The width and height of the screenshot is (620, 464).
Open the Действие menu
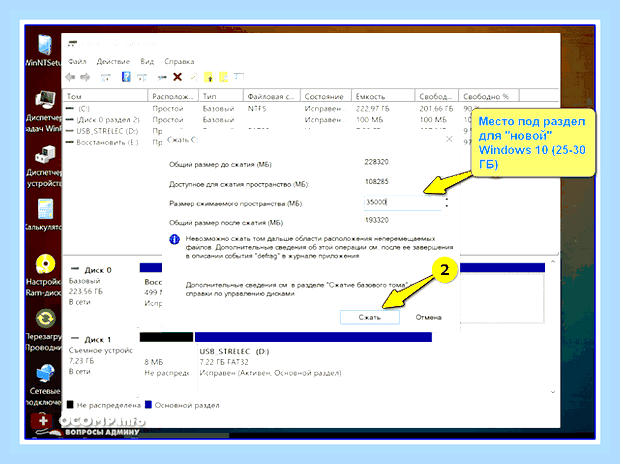click(x=113, y=61)
